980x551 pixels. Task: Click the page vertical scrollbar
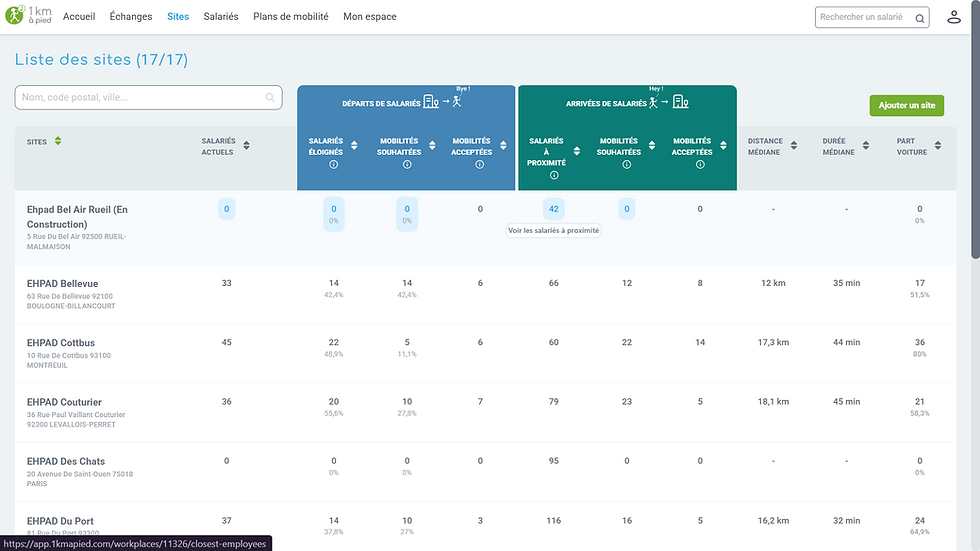click(x=975, y=128)
